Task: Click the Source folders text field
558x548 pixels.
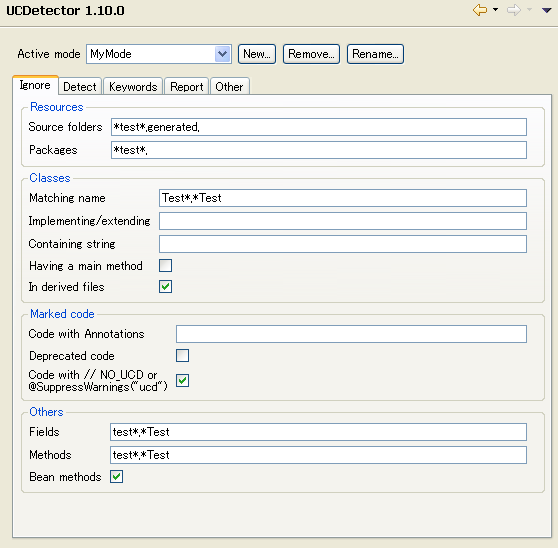Action: tap(319, 127)
